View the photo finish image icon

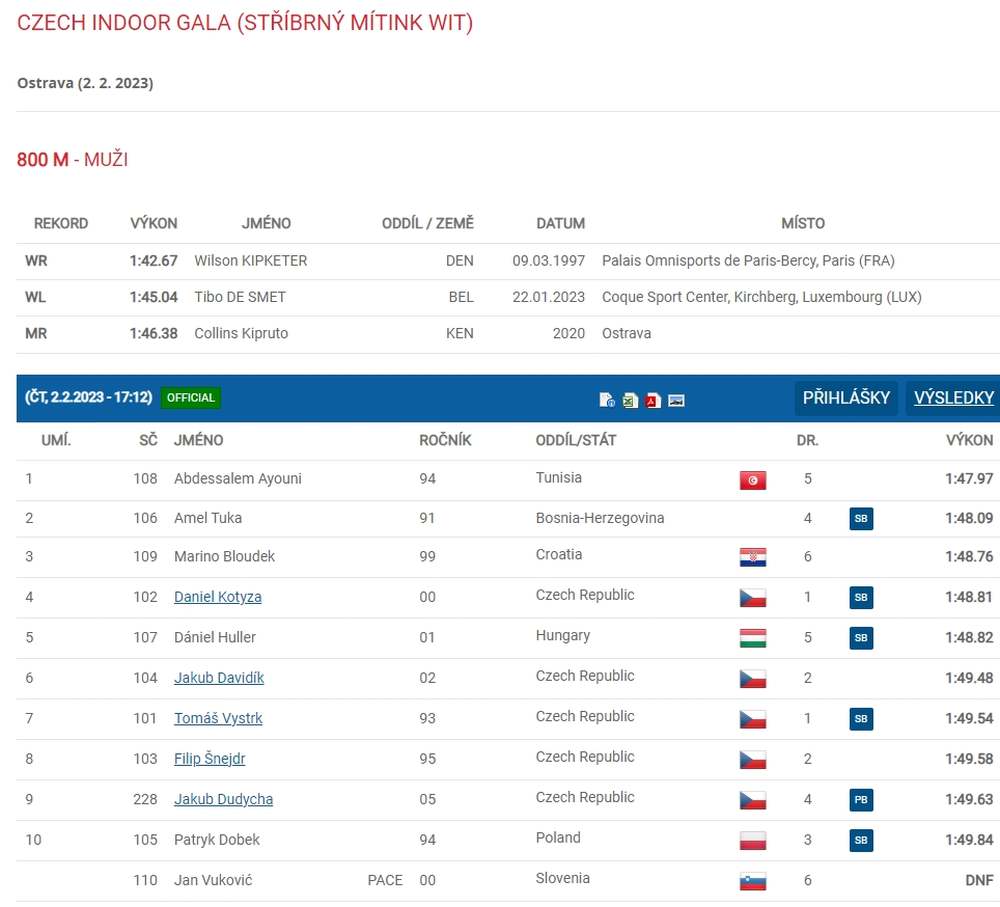tap(676, 400)
